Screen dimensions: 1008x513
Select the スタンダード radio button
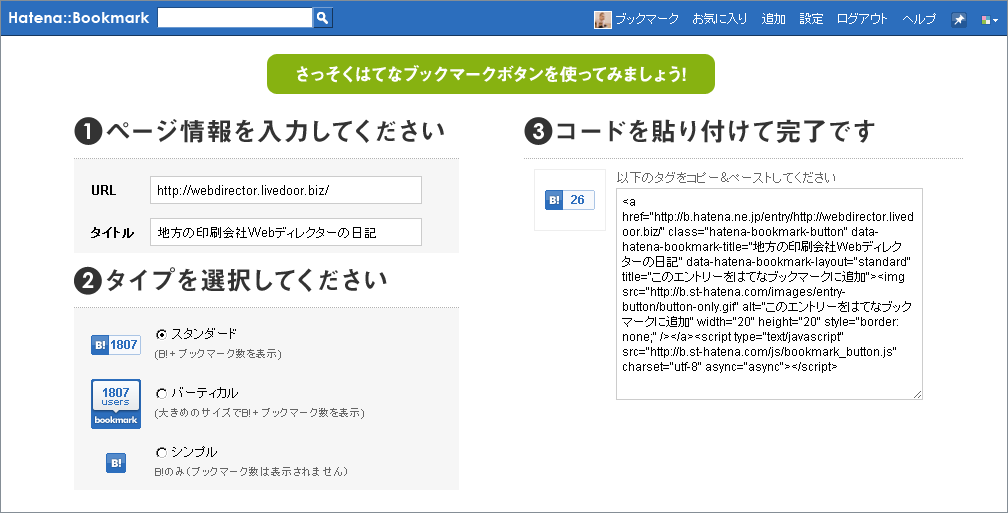[x=161, y=334]
